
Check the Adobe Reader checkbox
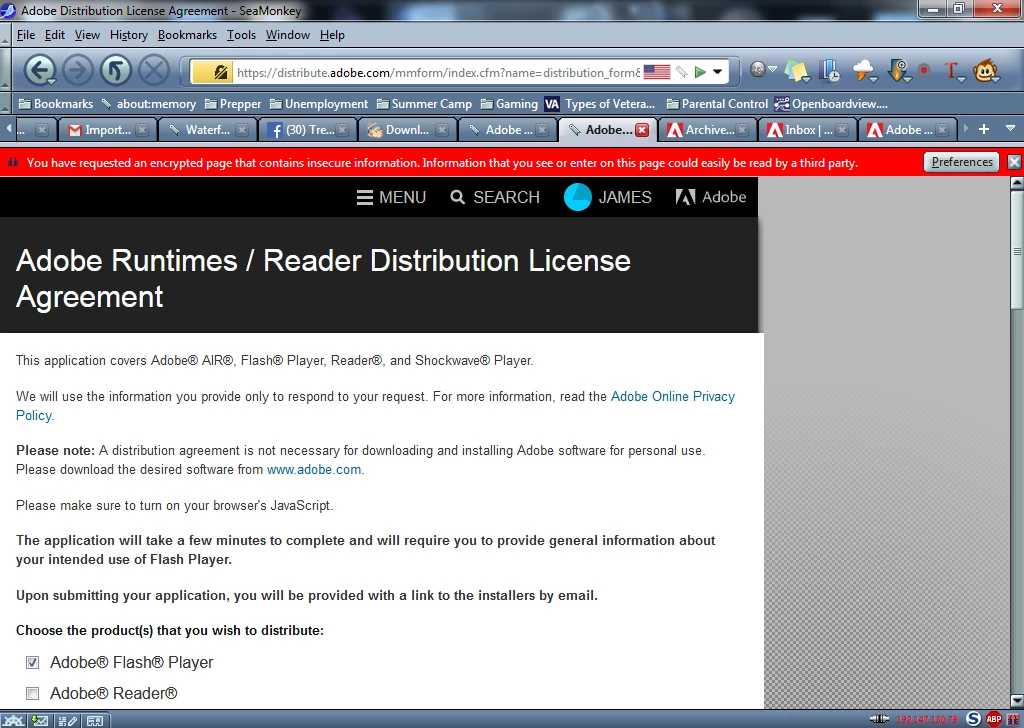pos(32,693)
